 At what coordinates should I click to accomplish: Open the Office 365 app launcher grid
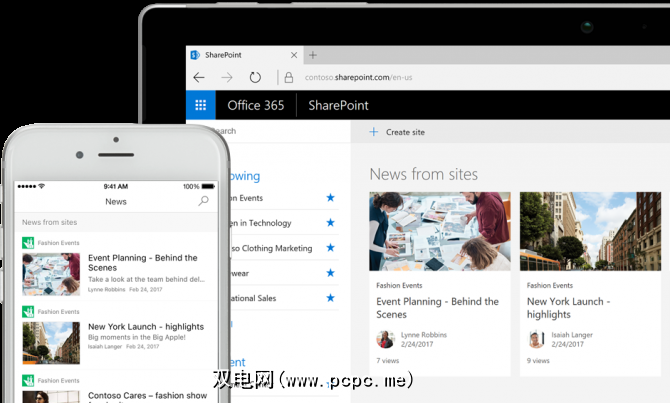[200, 105]
